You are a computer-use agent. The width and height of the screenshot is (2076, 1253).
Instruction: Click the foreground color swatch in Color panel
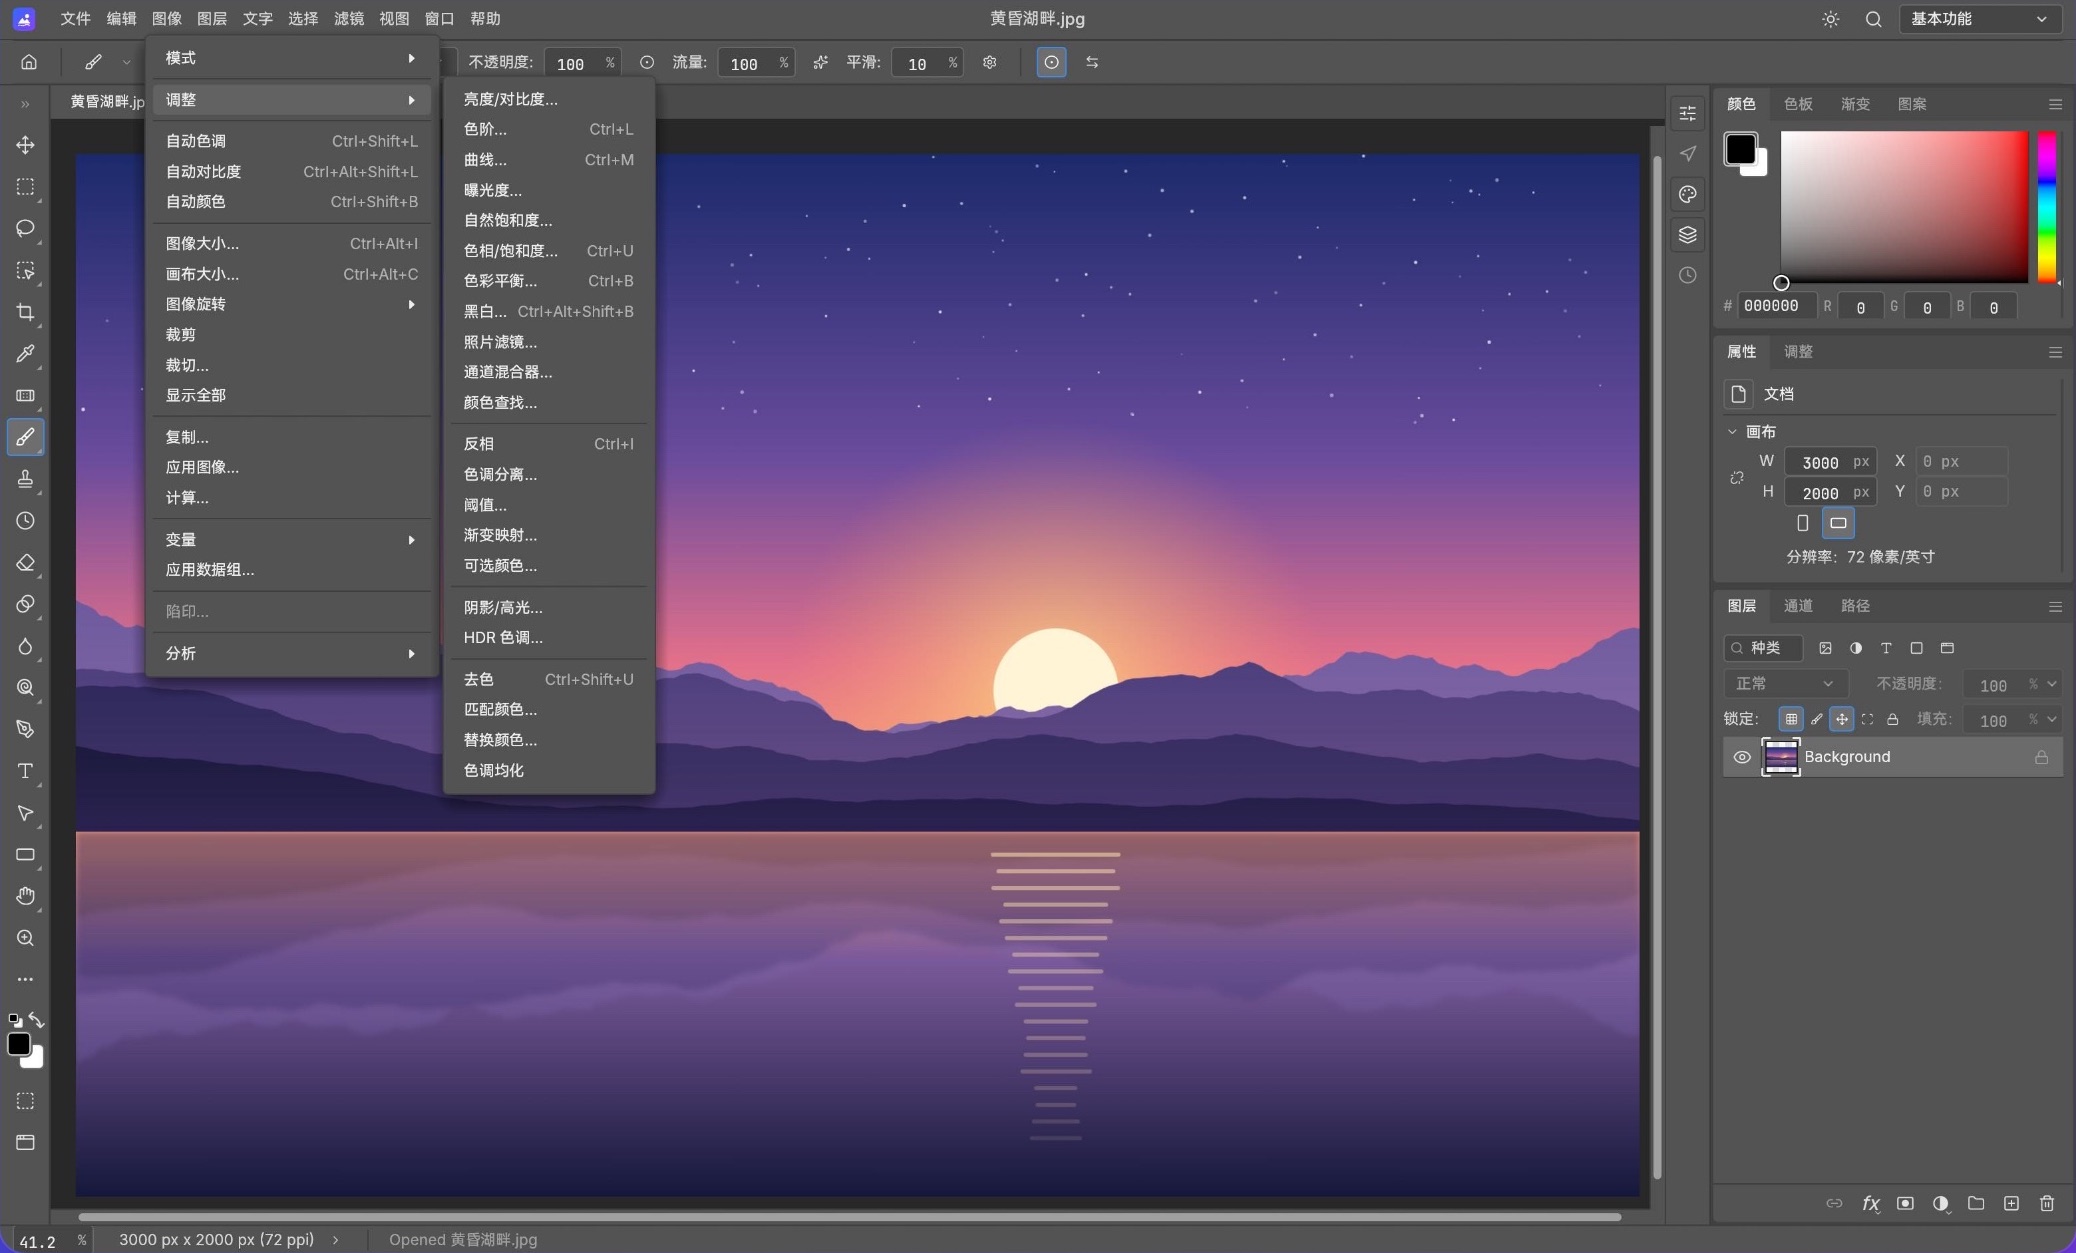pos(1740,149)
